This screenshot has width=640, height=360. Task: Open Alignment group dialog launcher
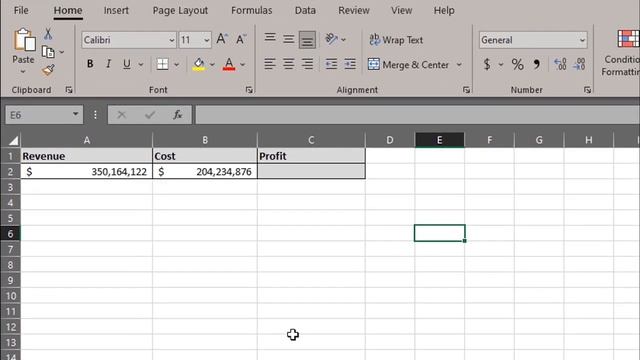click(466, 90)
